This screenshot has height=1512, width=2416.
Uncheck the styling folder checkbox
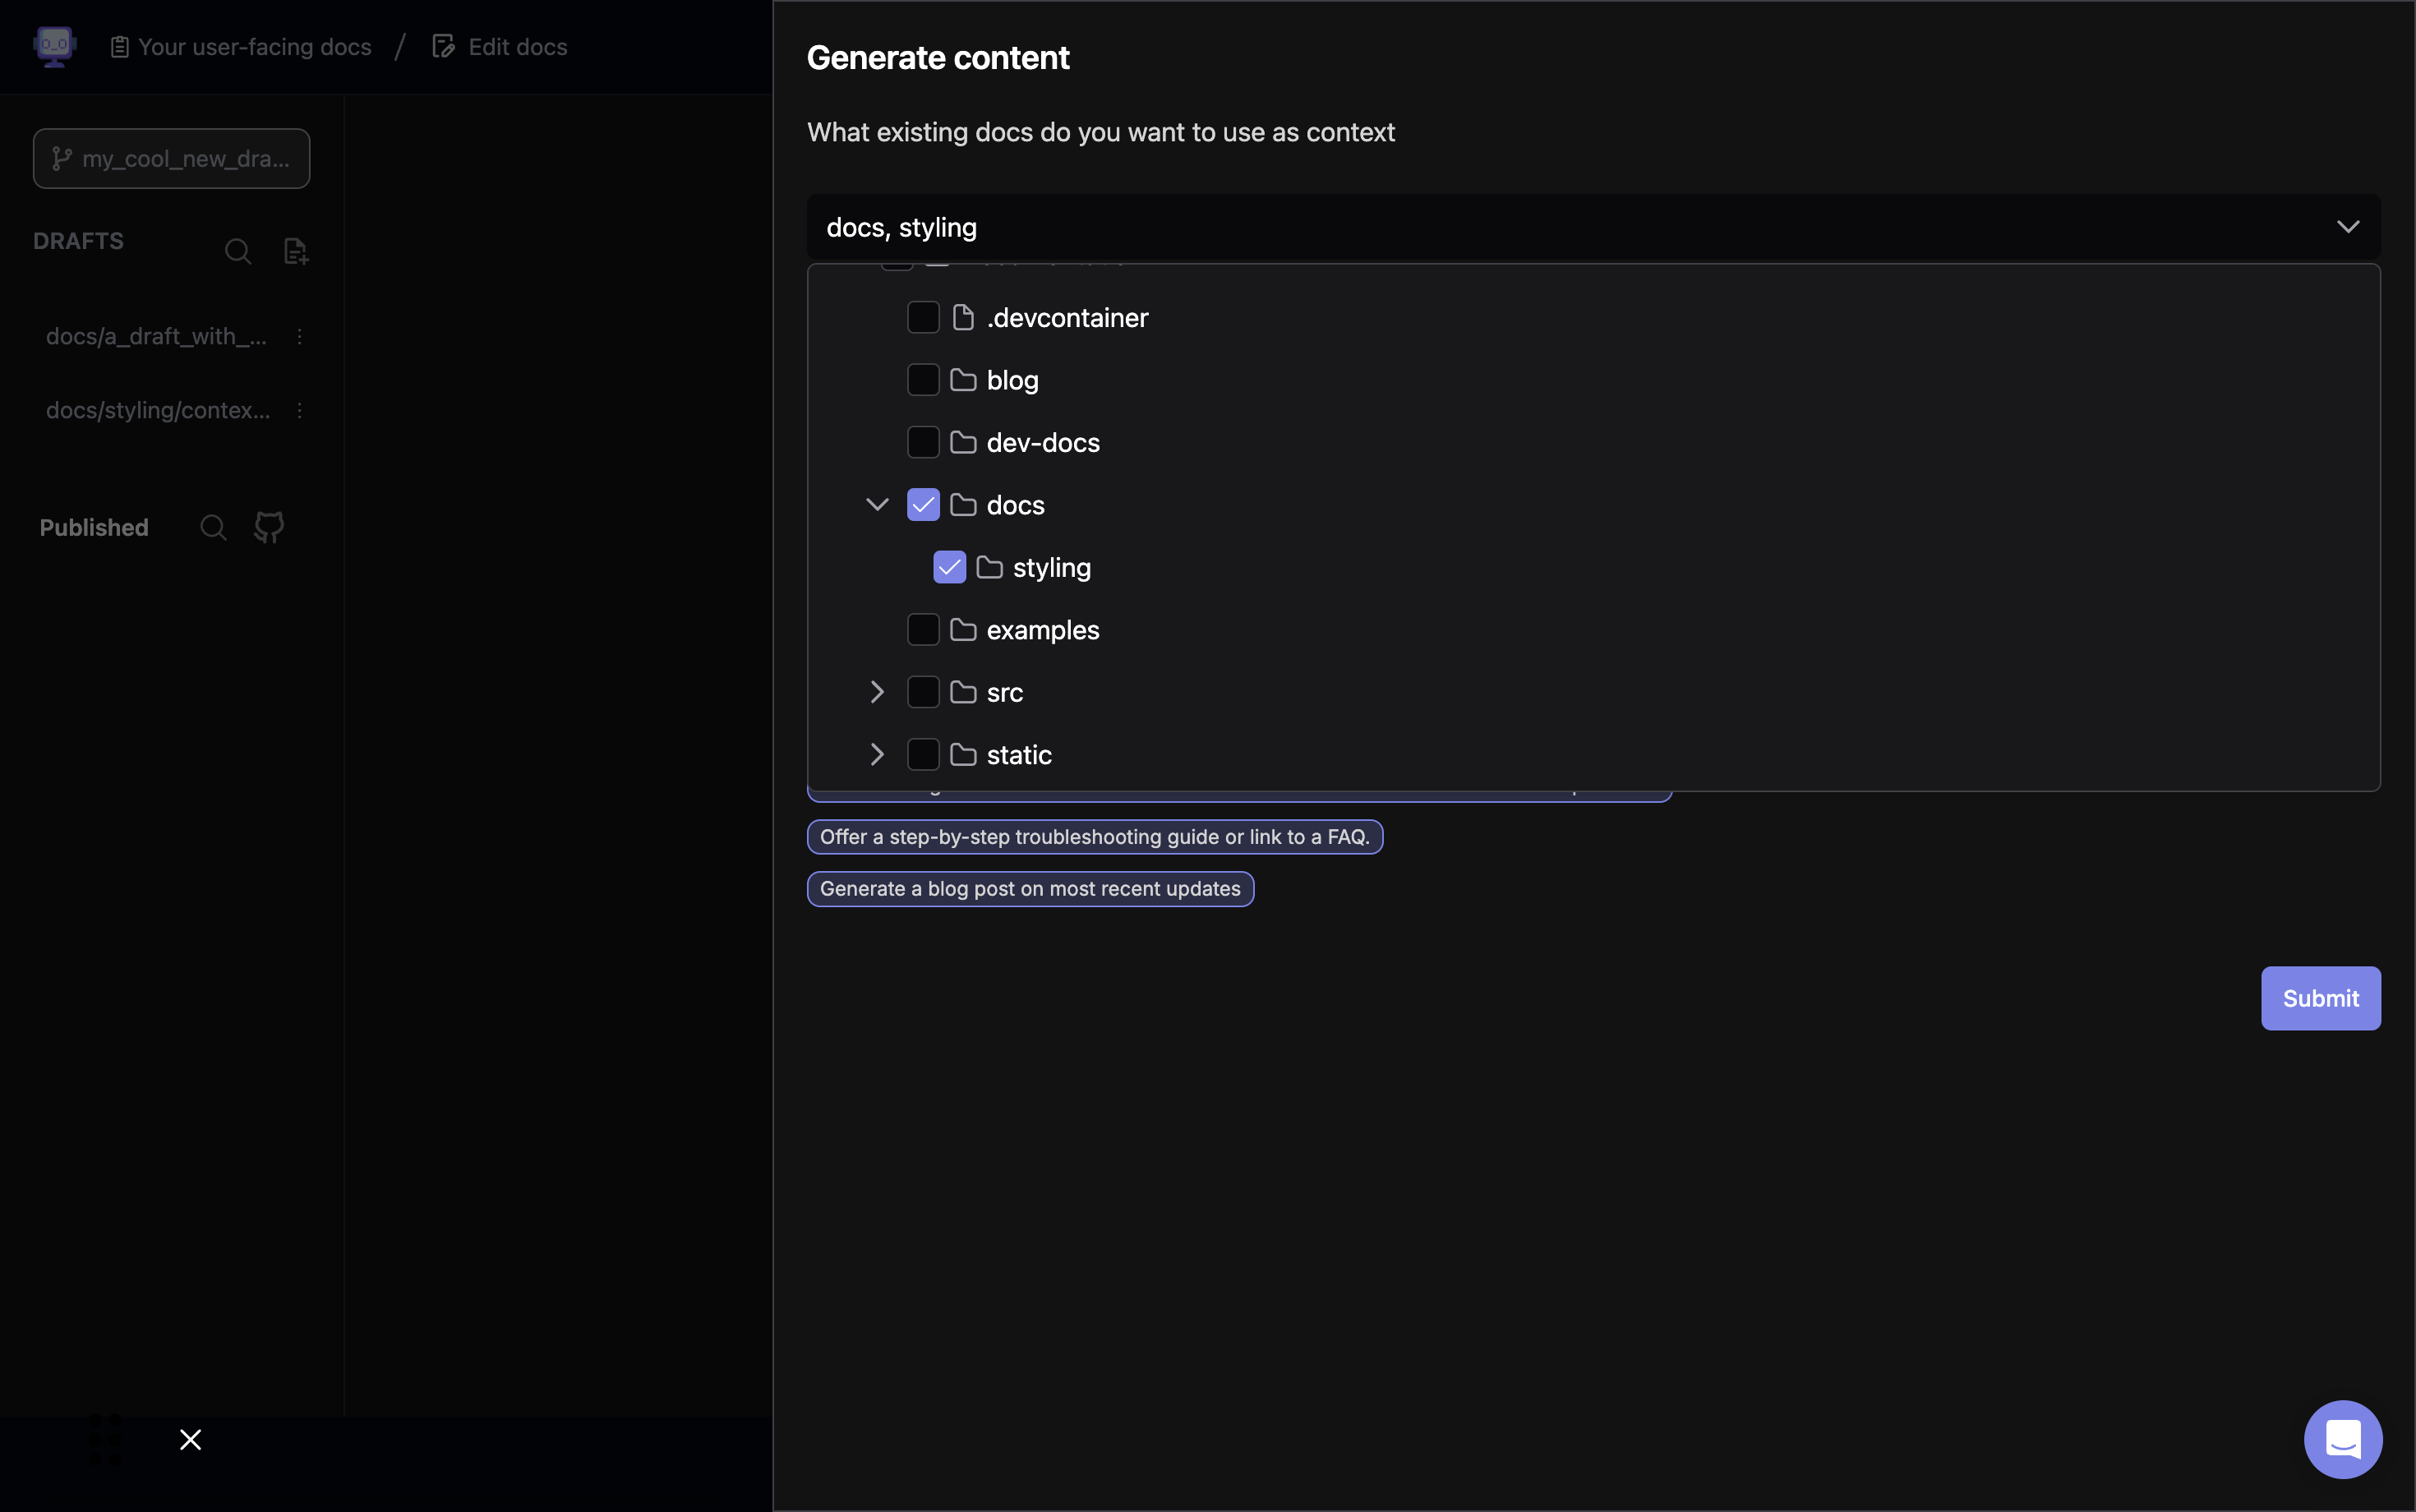point(949,567)
